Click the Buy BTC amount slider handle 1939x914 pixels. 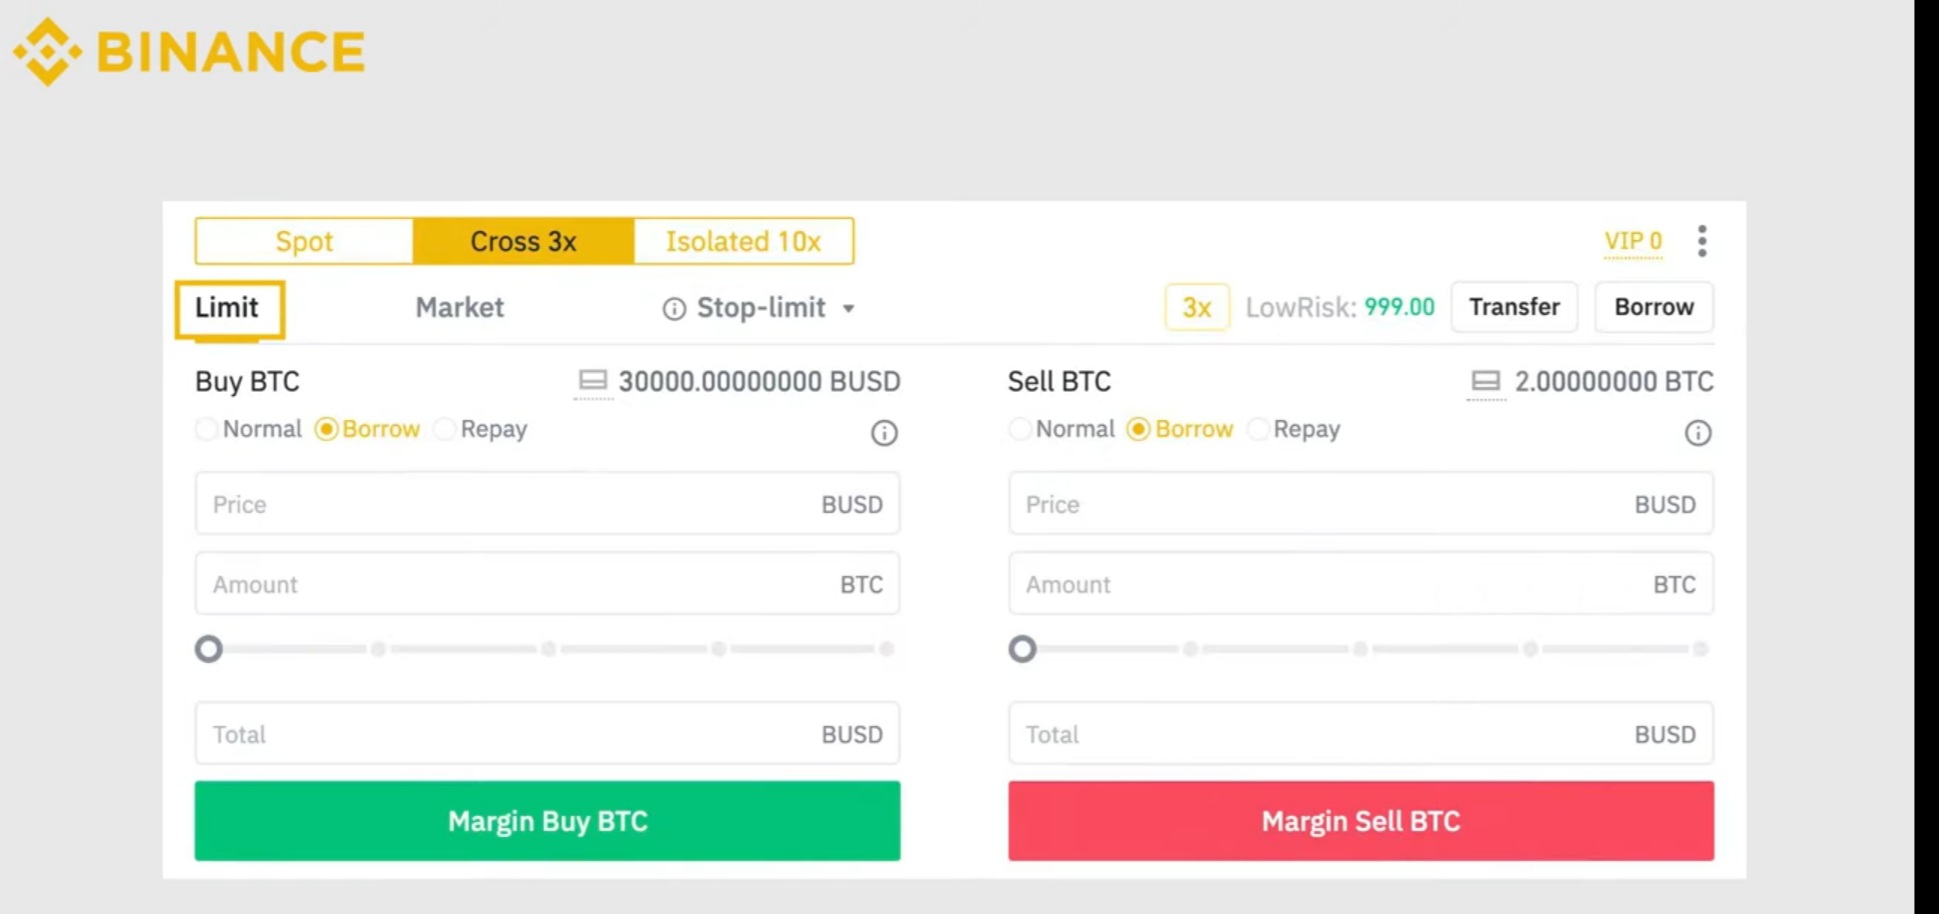[x=209, y=649]
